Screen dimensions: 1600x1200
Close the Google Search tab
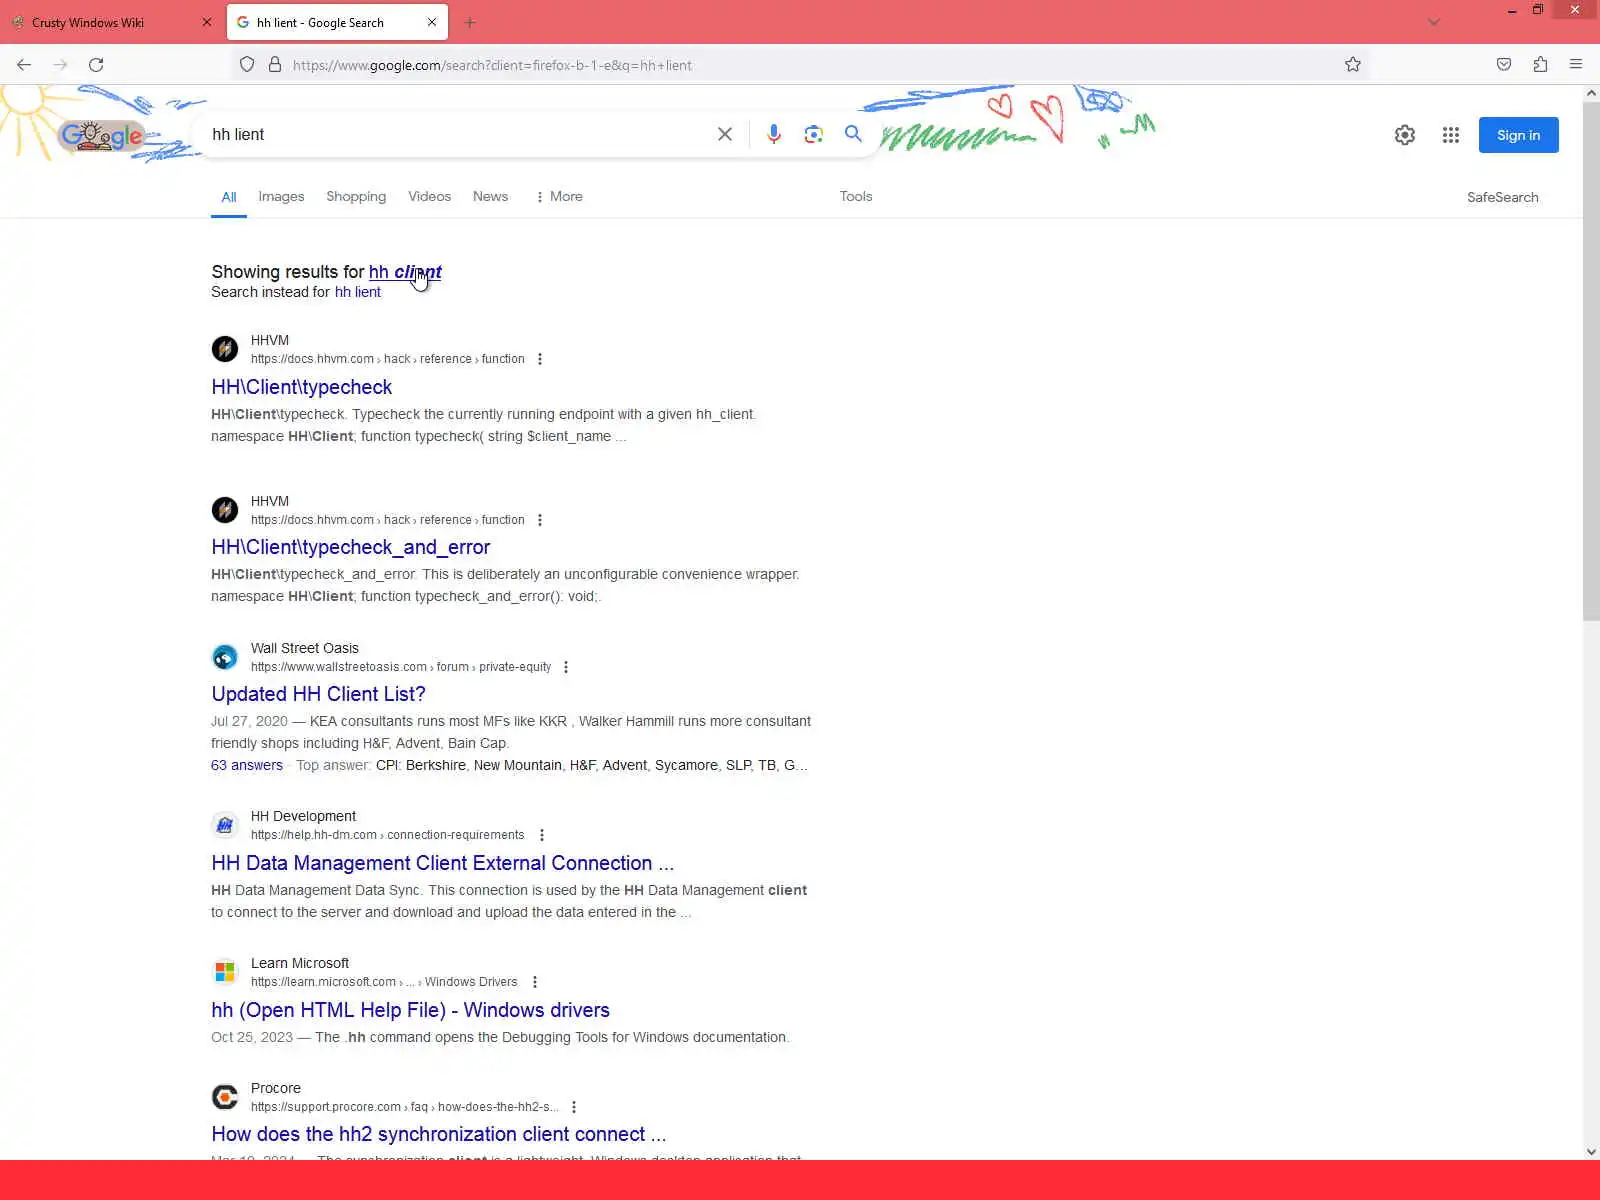pyautogui.click(x=432, y=22)
